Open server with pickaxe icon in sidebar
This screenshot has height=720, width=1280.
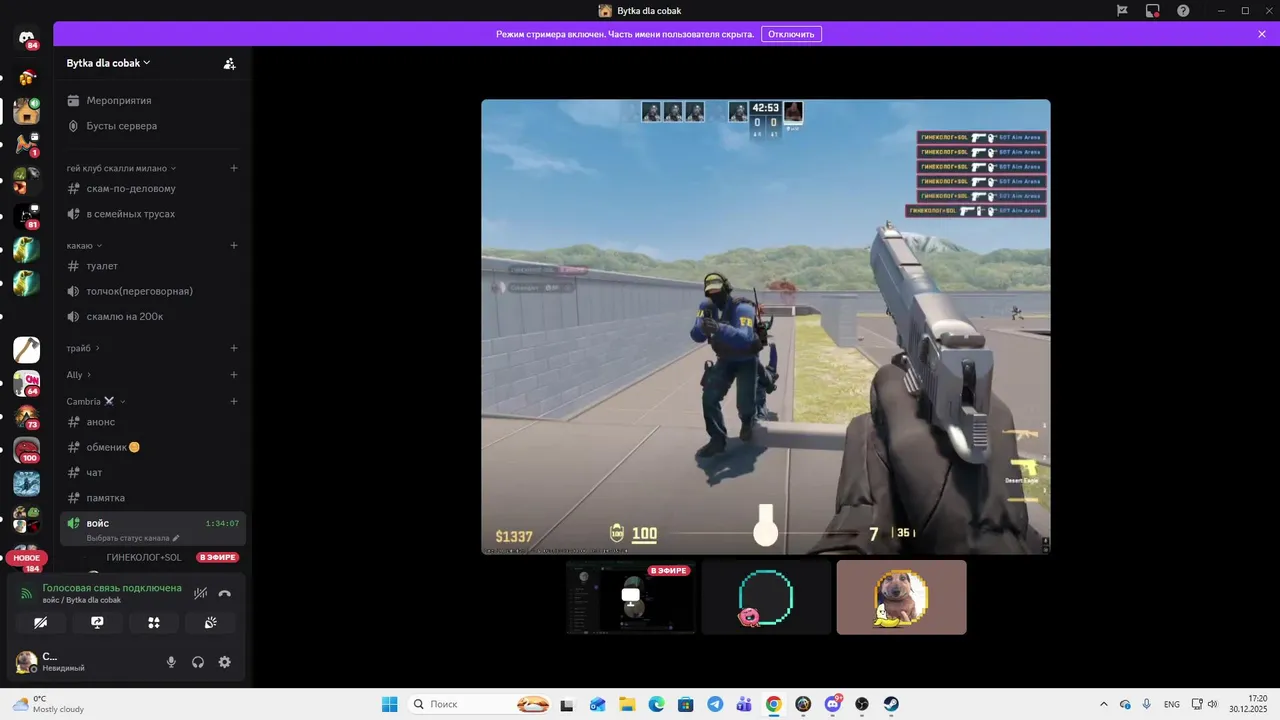tap(27, 349)
